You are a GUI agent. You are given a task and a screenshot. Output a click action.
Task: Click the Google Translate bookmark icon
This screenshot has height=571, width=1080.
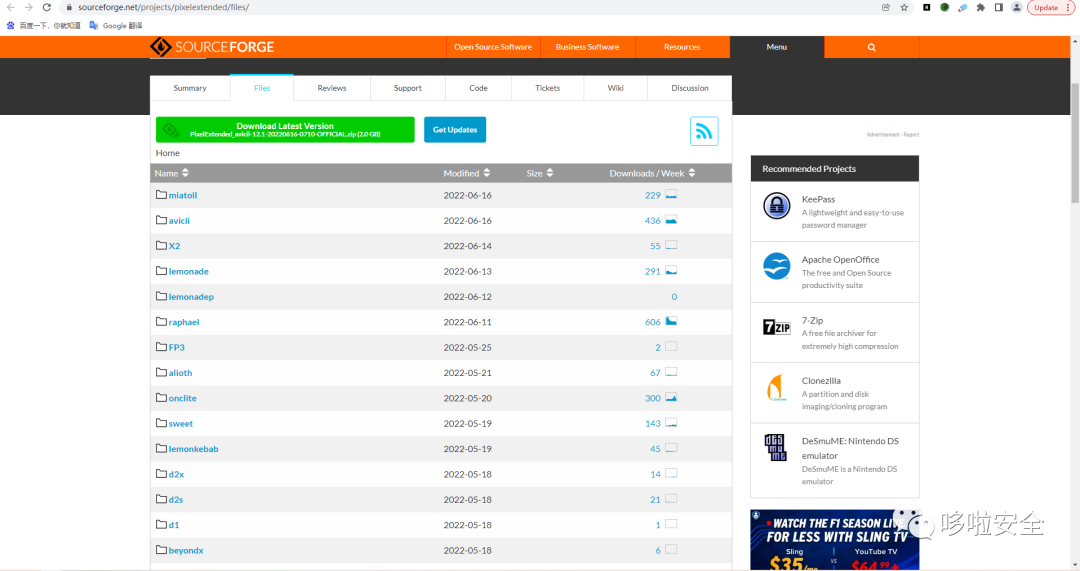point(94,25)
